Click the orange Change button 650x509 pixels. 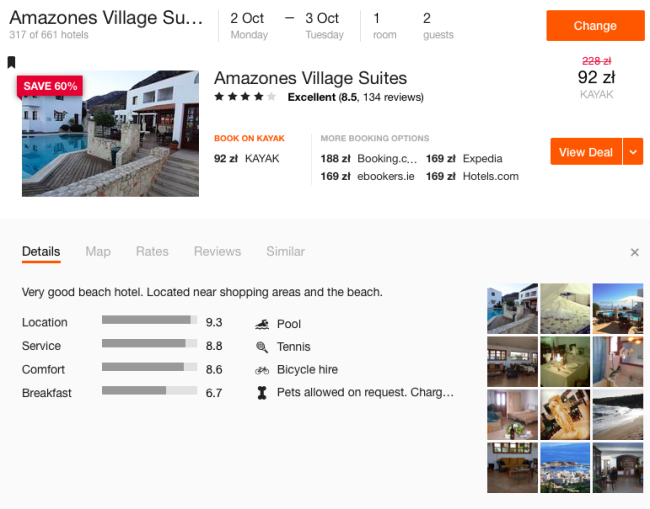[595, 26]
